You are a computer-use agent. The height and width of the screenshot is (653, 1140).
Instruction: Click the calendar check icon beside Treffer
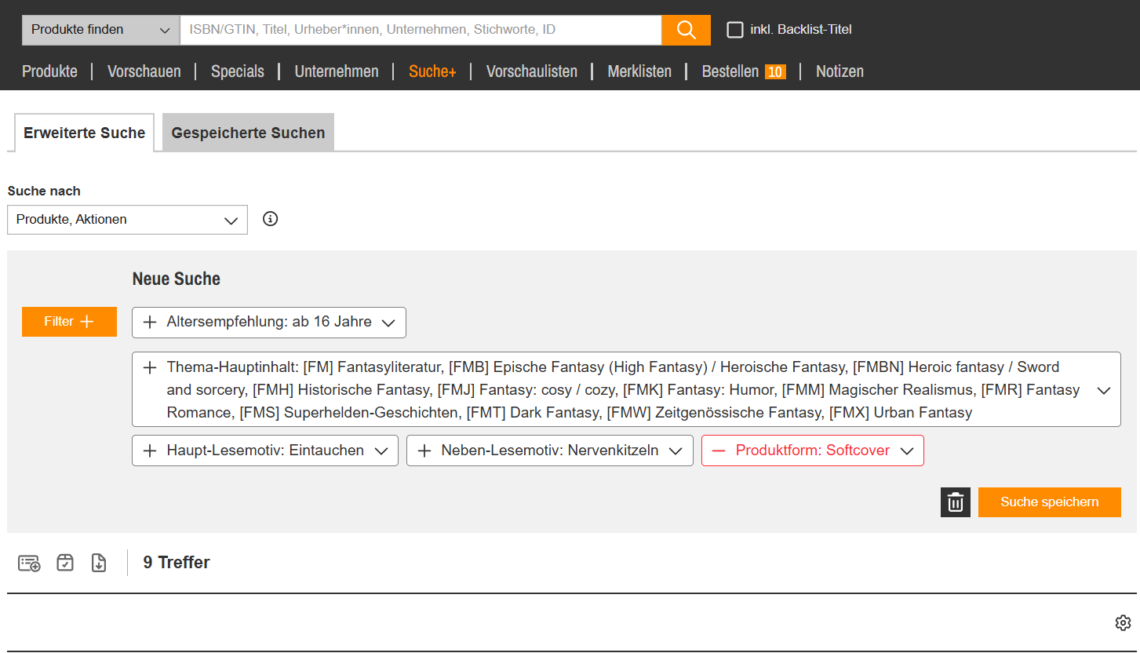[x=65, y=563]
